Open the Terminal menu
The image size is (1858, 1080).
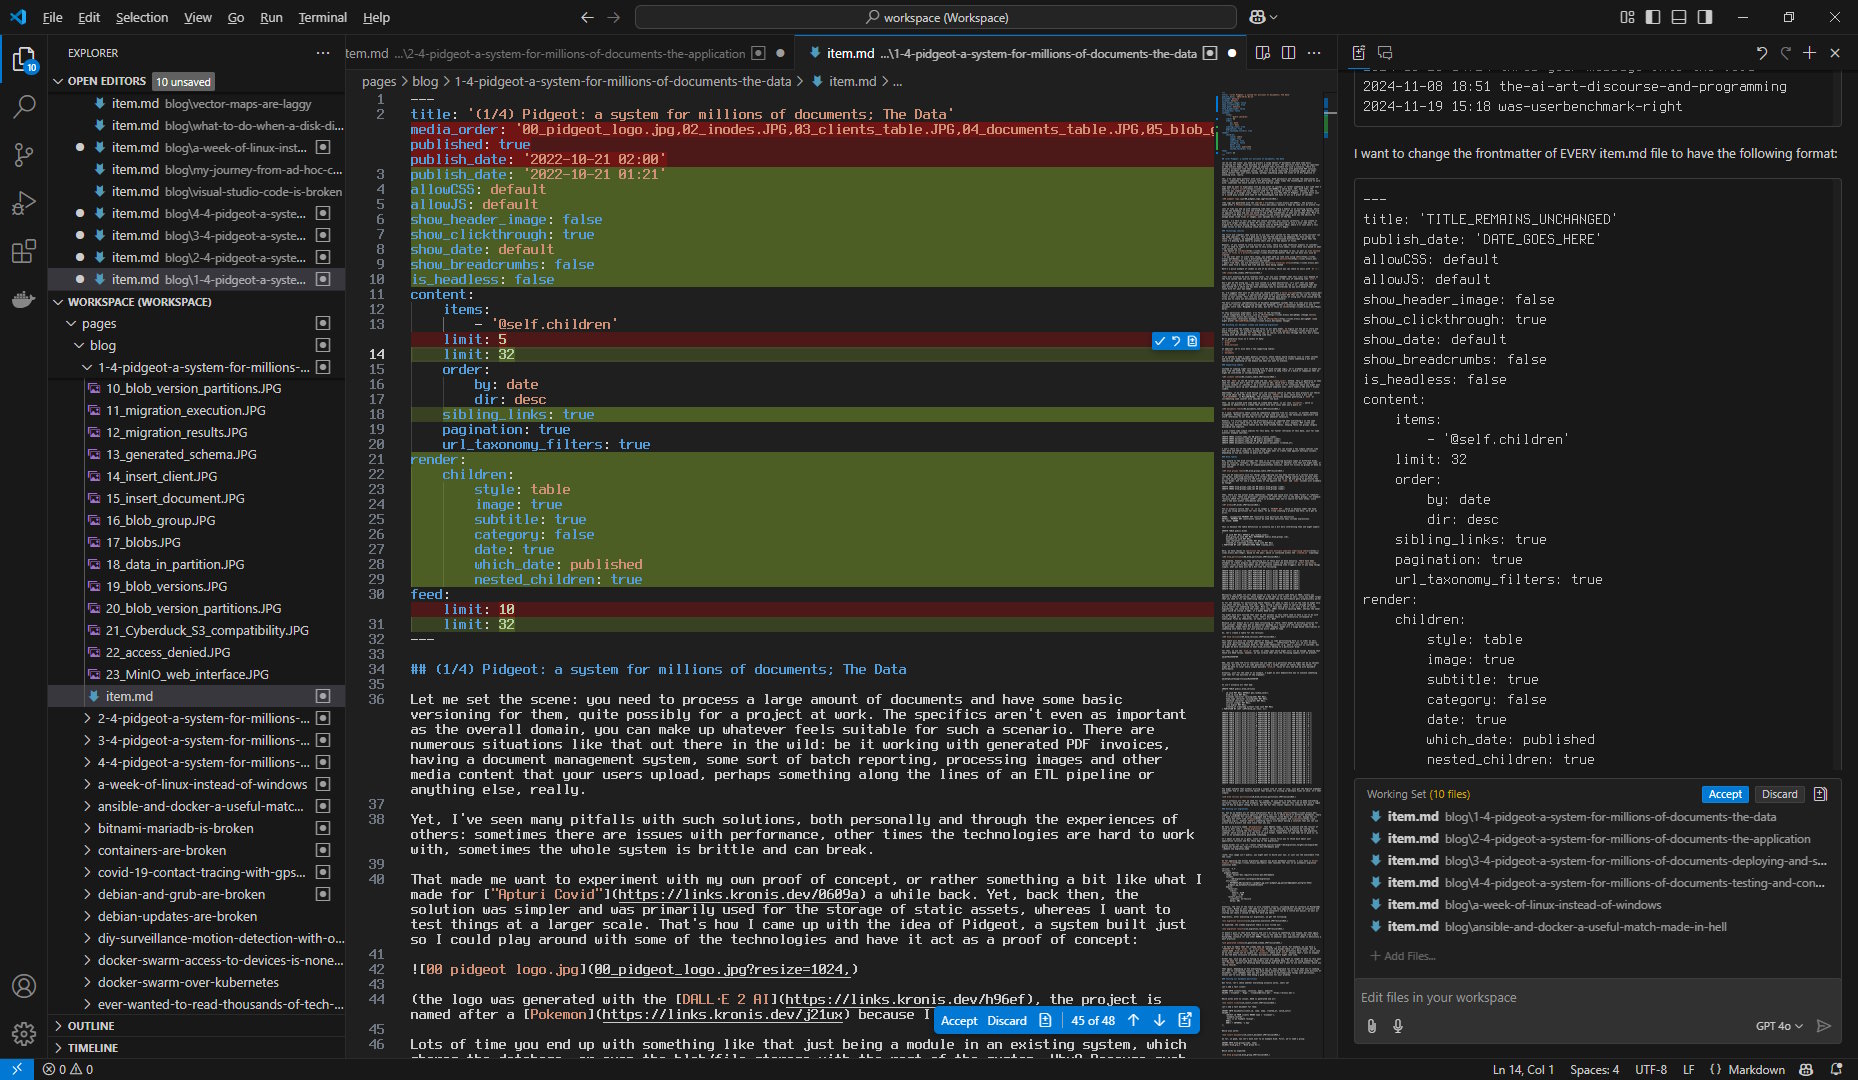[x=322, y=17]
